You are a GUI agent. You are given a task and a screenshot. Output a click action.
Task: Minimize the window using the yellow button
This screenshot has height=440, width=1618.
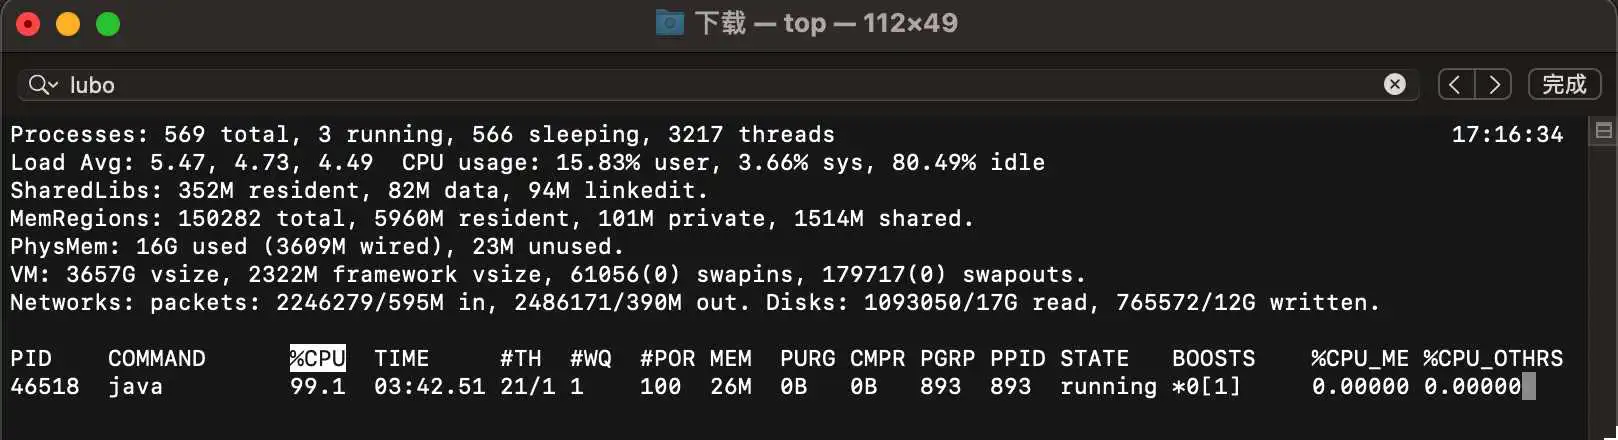[x=68, y=24]
